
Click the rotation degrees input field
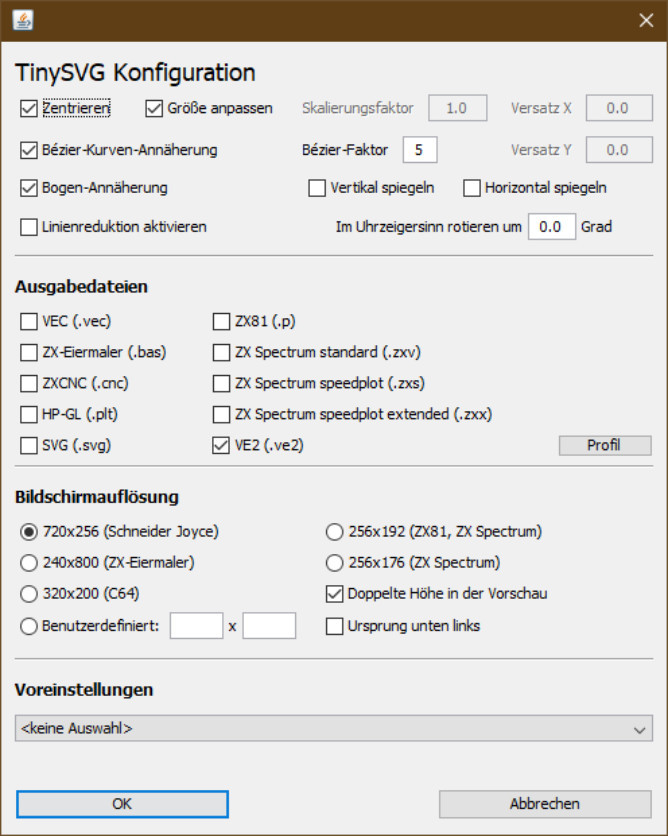(550, 227)
